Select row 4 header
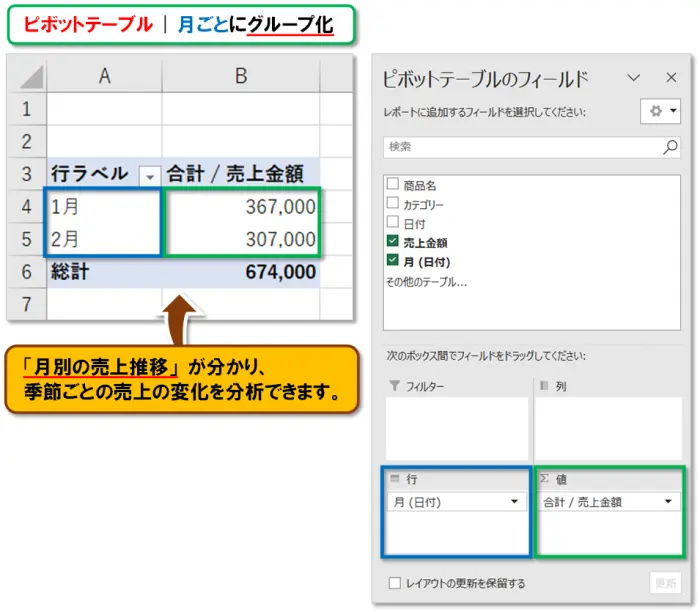The height and width of the screenshot is (612, 700). point(27,206)
